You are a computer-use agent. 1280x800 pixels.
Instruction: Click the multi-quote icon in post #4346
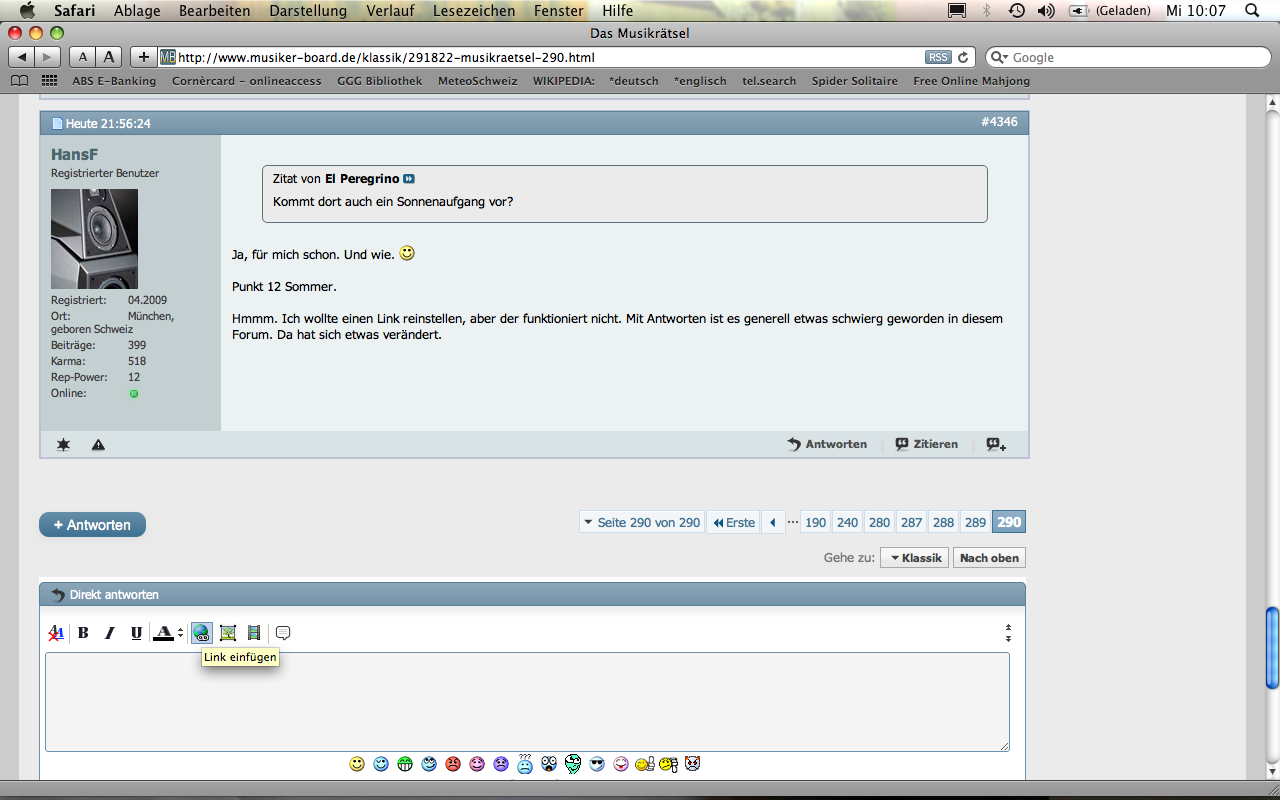click(x=996, y=444)
